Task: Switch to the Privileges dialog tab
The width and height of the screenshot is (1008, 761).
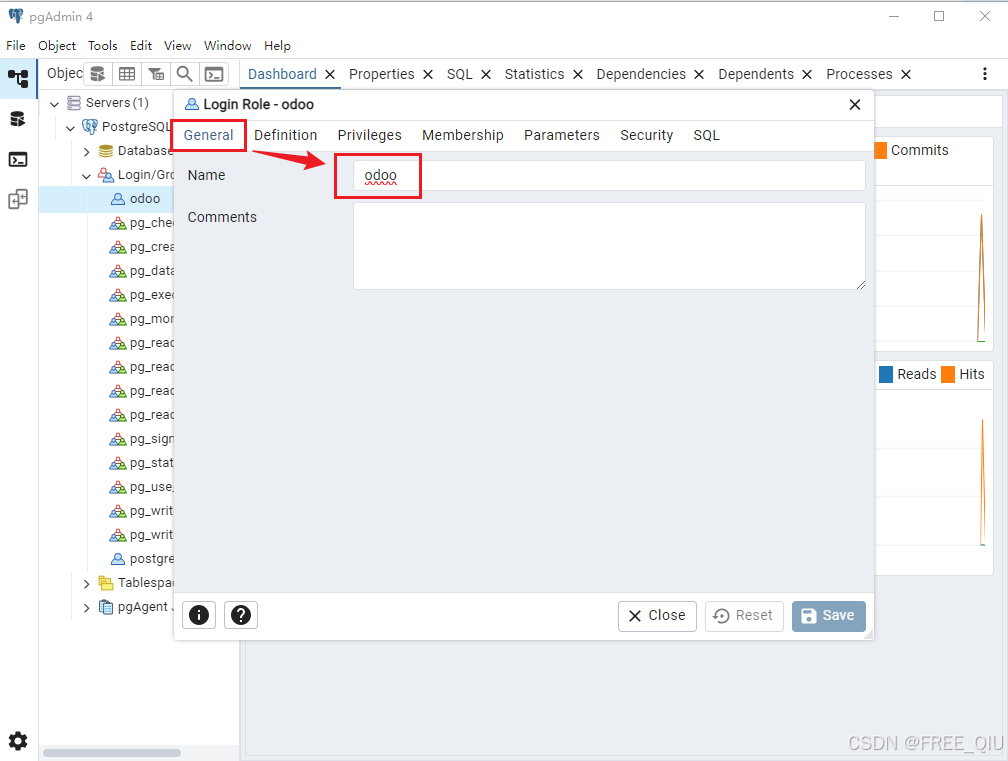Action: click(x=370, y=135)
